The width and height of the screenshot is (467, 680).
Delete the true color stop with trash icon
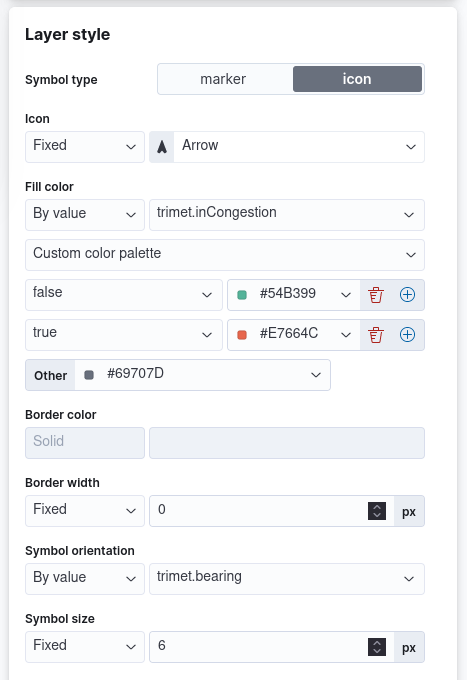click(376, 335)
